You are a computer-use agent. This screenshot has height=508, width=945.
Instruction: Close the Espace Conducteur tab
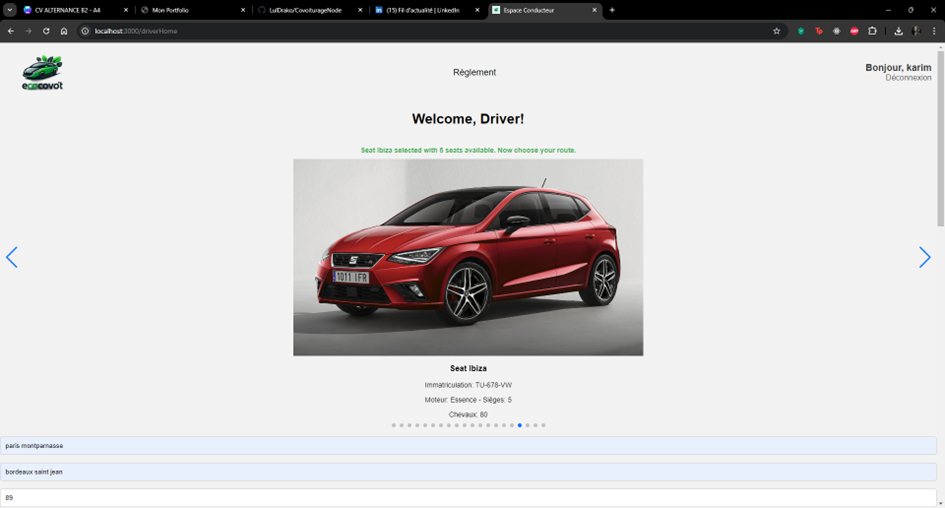[x=594, y=10]
